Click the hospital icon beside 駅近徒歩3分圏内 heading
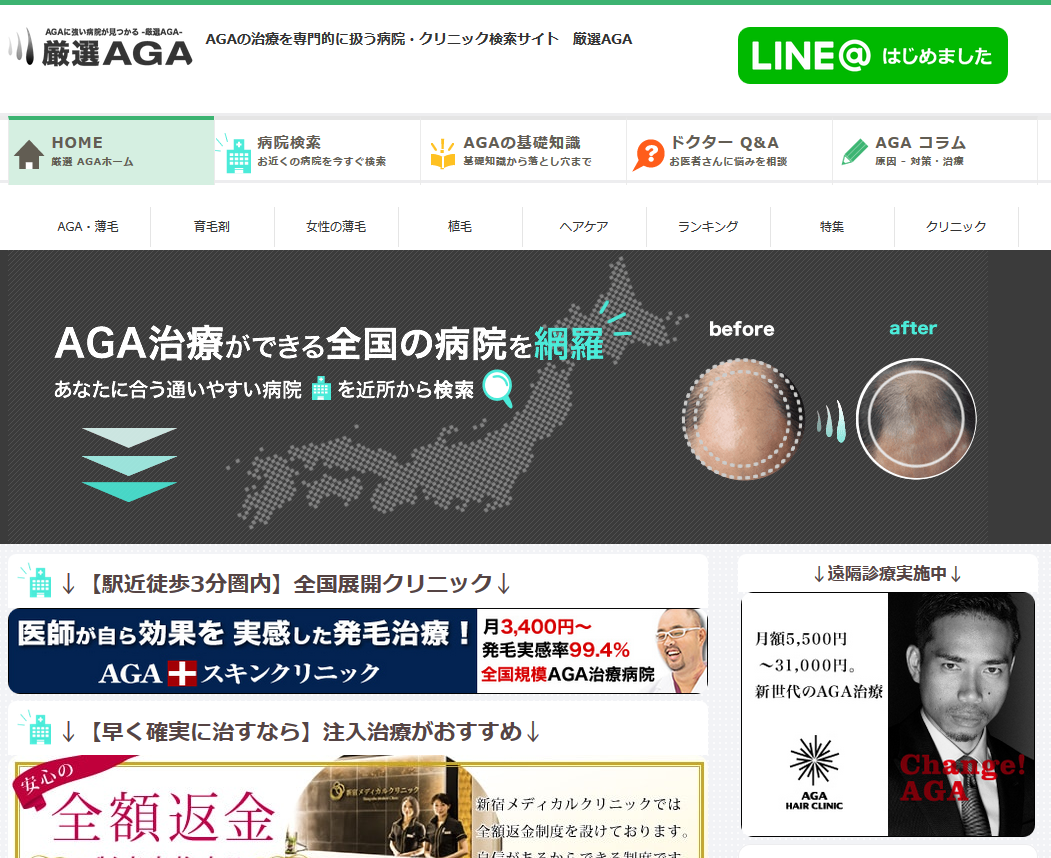1051x858 pixels. tap(36, 580)
